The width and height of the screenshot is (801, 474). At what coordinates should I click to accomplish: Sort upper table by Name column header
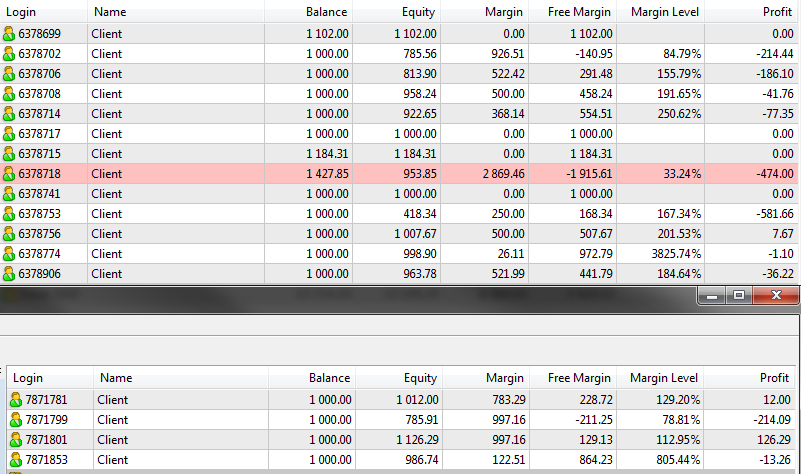(x=176, y=12)
